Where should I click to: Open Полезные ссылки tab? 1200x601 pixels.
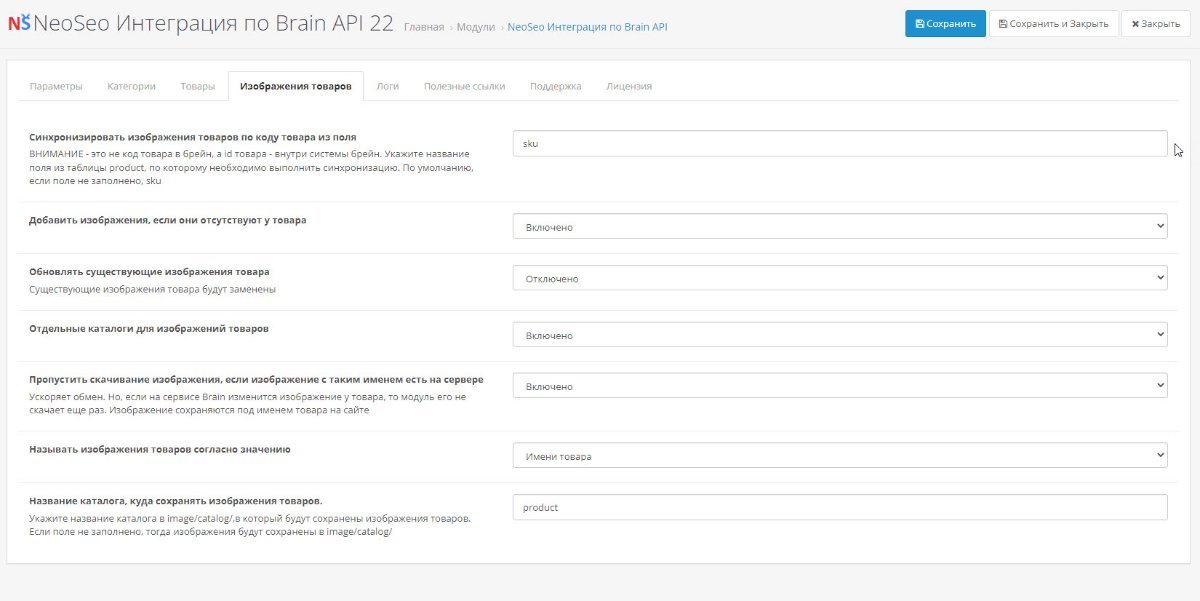pos(464,86)
